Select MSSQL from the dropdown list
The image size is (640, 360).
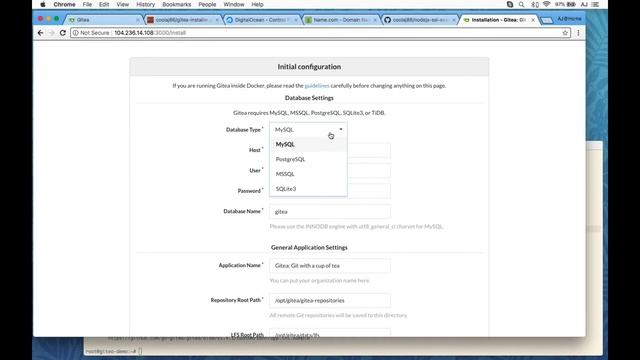click(x=308, y=174)
